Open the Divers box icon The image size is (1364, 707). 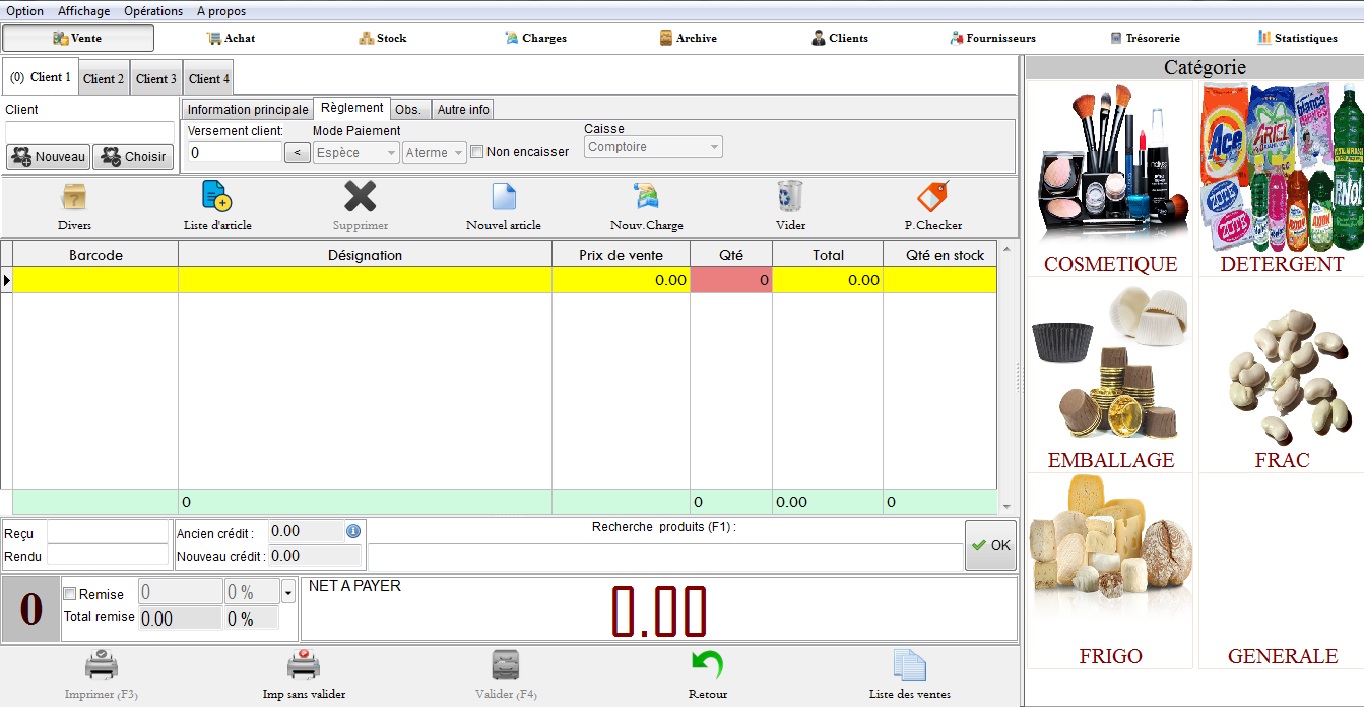pos(74,197)
